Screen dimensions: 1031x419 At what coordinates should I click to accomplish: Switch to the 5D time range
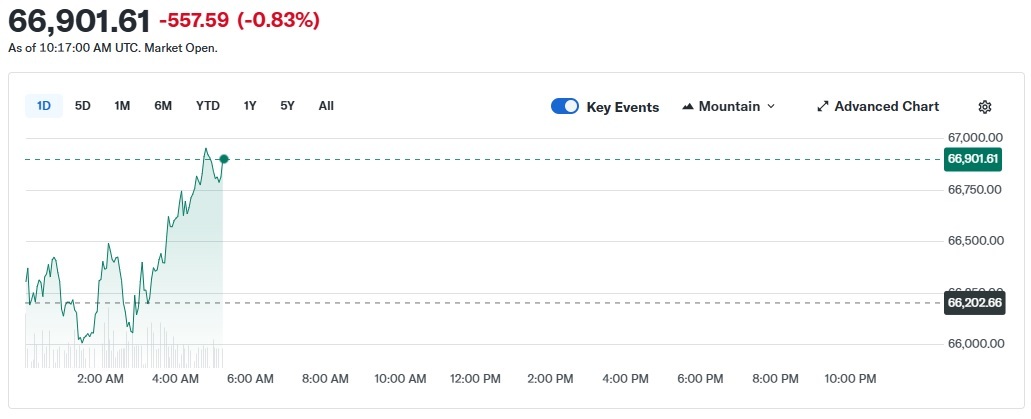[x=83, y=106]
